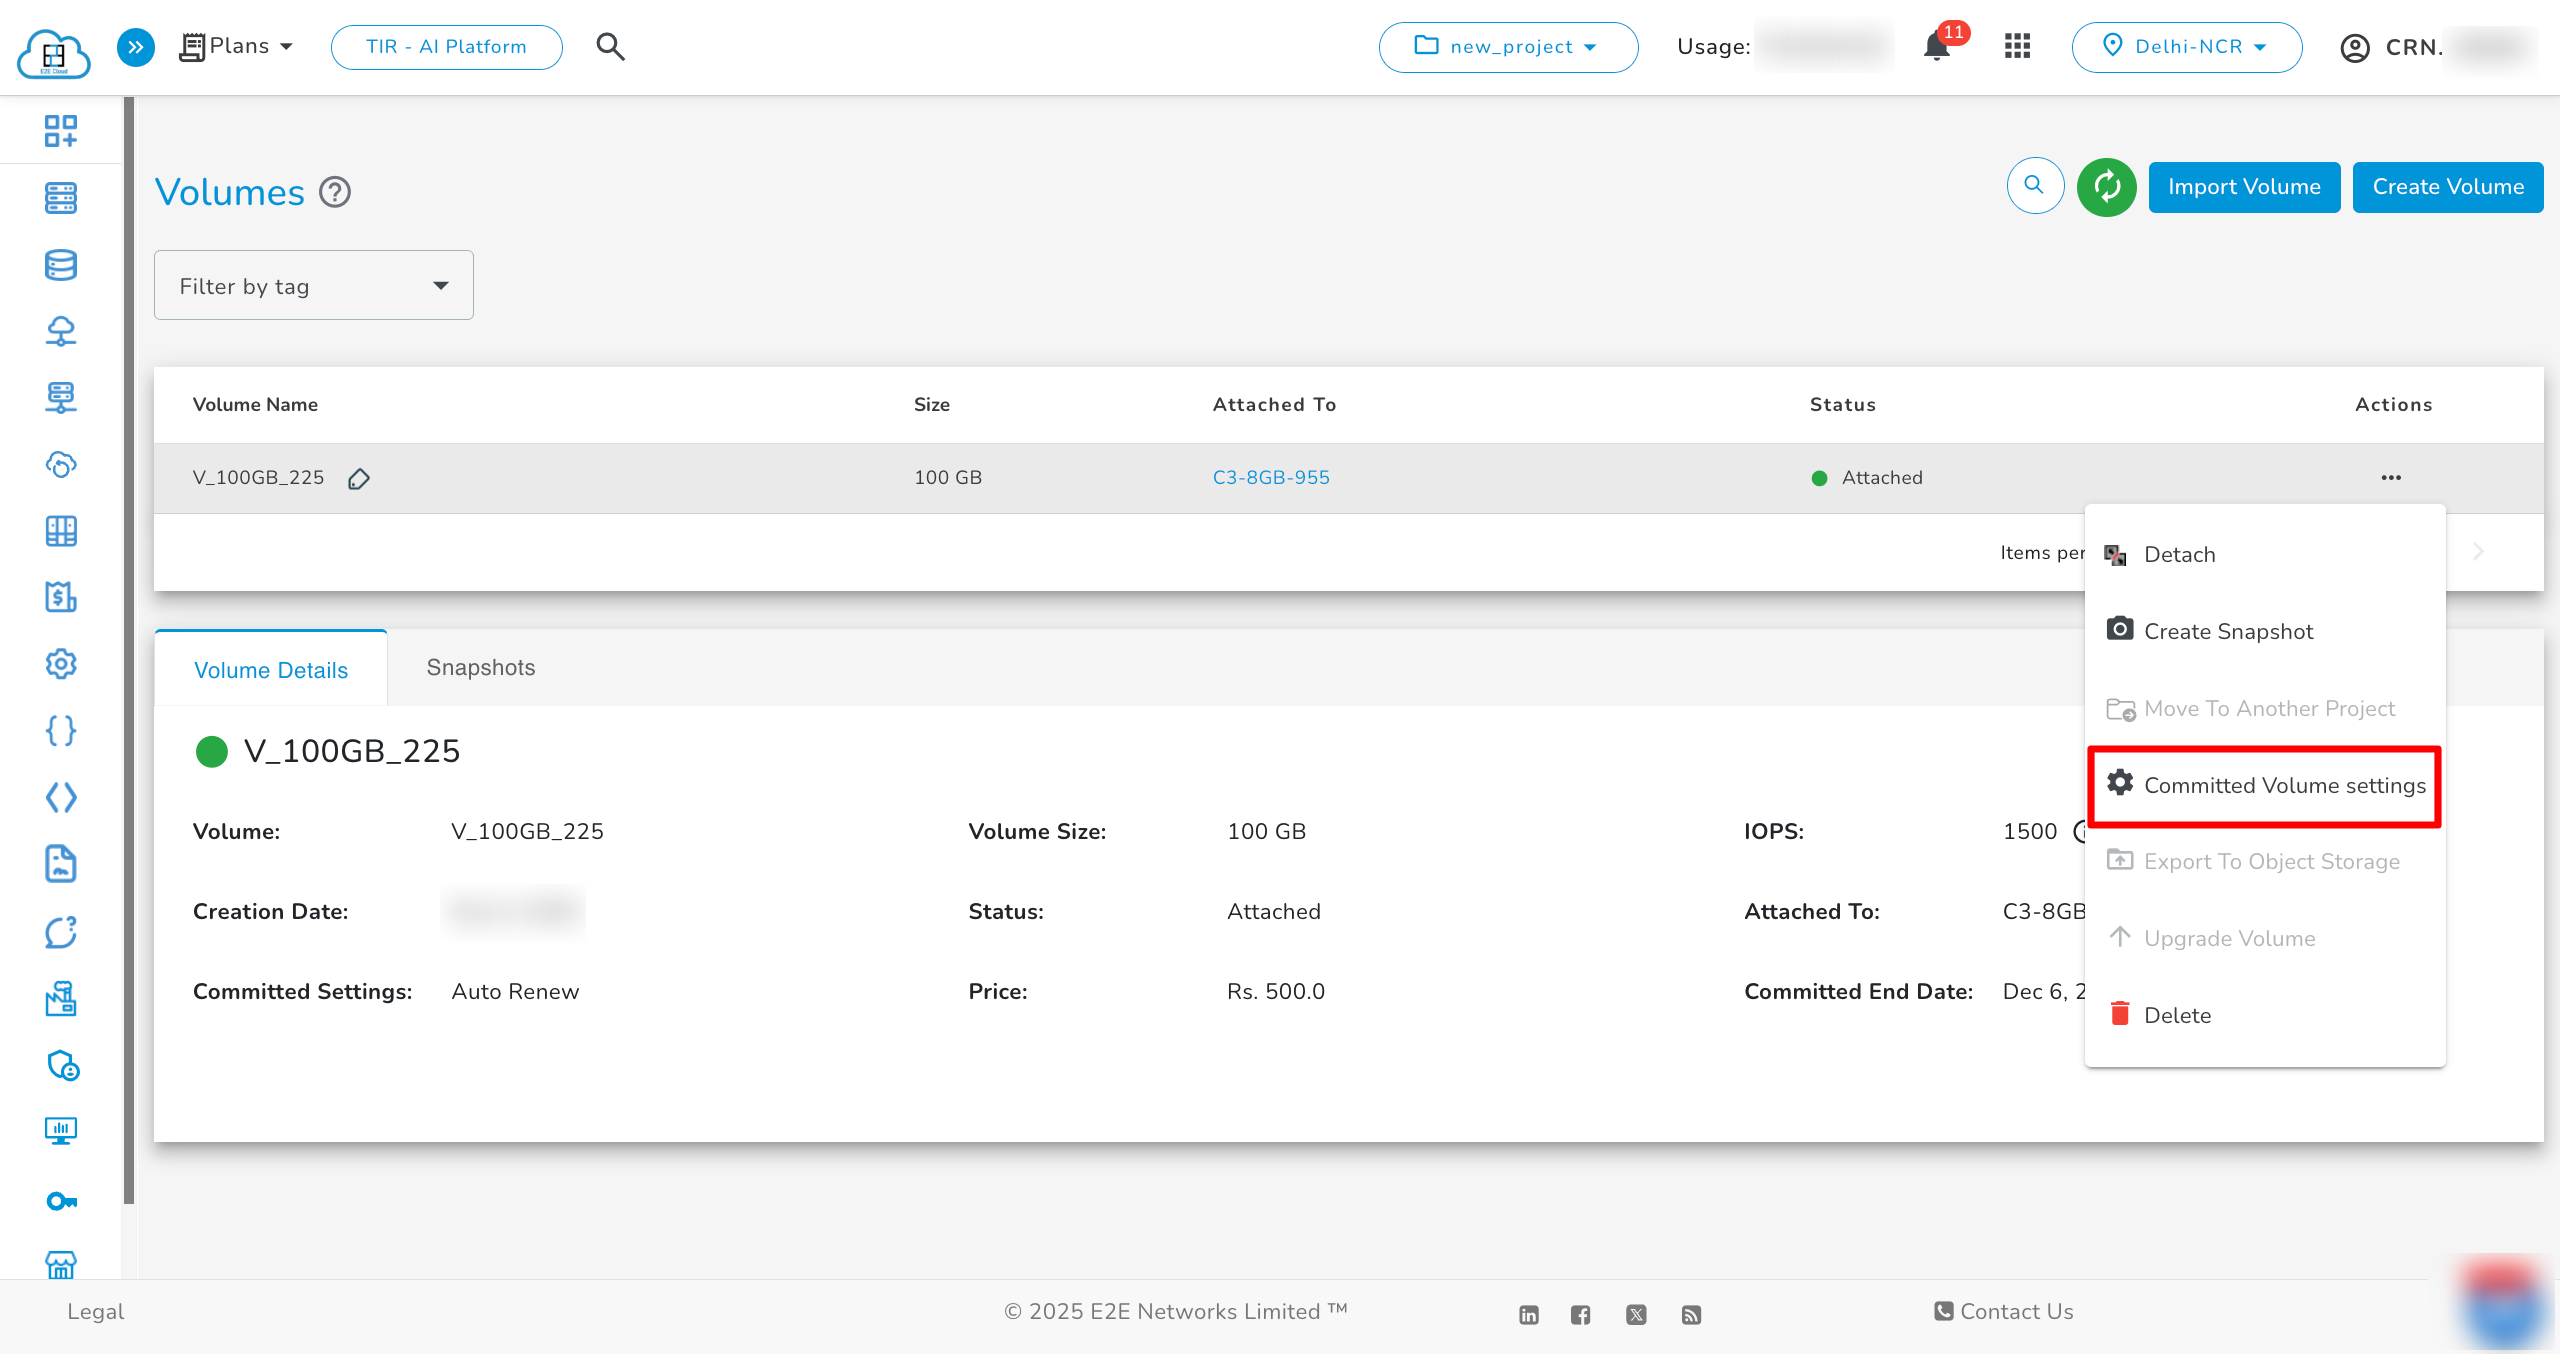Choose Create Snapshot from actions menu
This screenshot has width=2560, height=1354.
pos(2228,632)
